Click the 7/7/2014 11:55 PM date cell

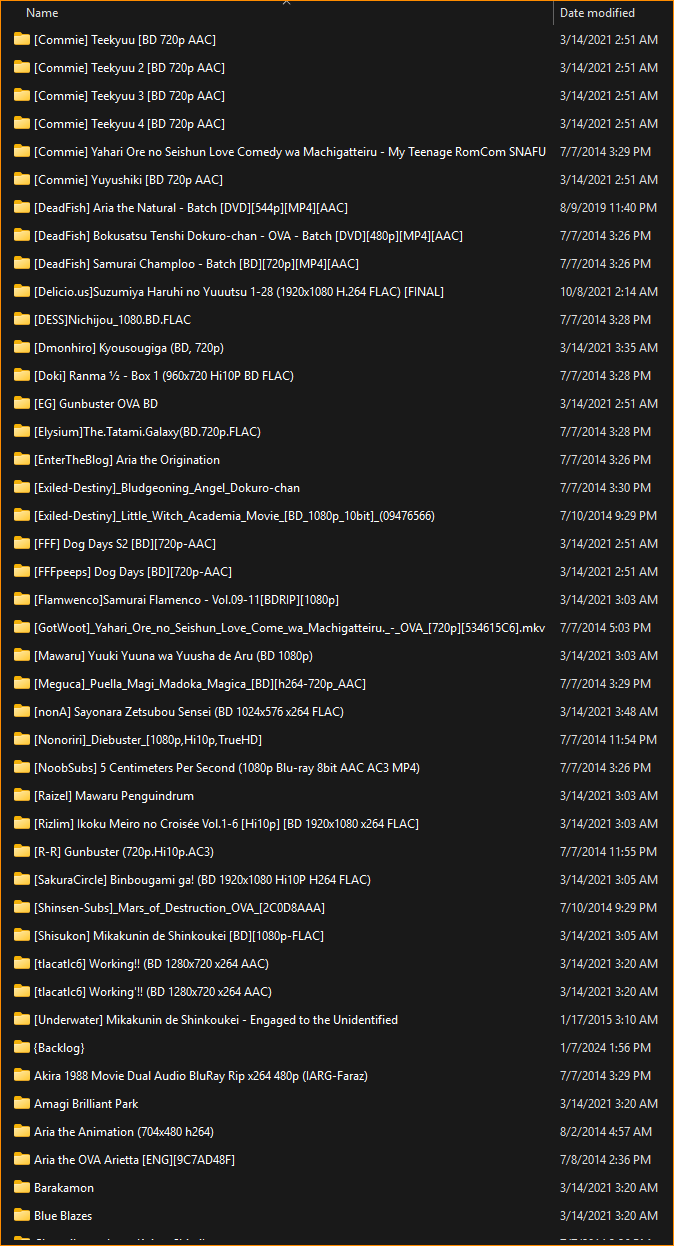608,852
